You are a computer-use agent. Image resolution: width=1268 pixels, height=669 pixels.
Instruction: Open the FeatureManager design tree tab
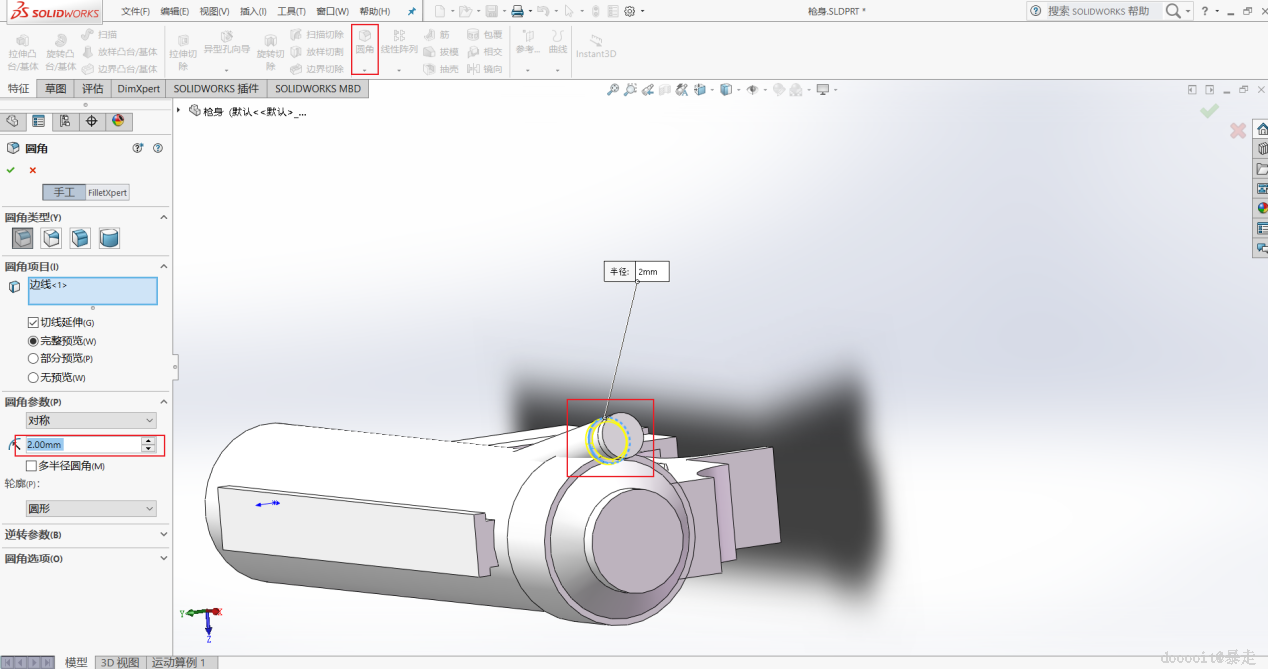click(12, 121)
